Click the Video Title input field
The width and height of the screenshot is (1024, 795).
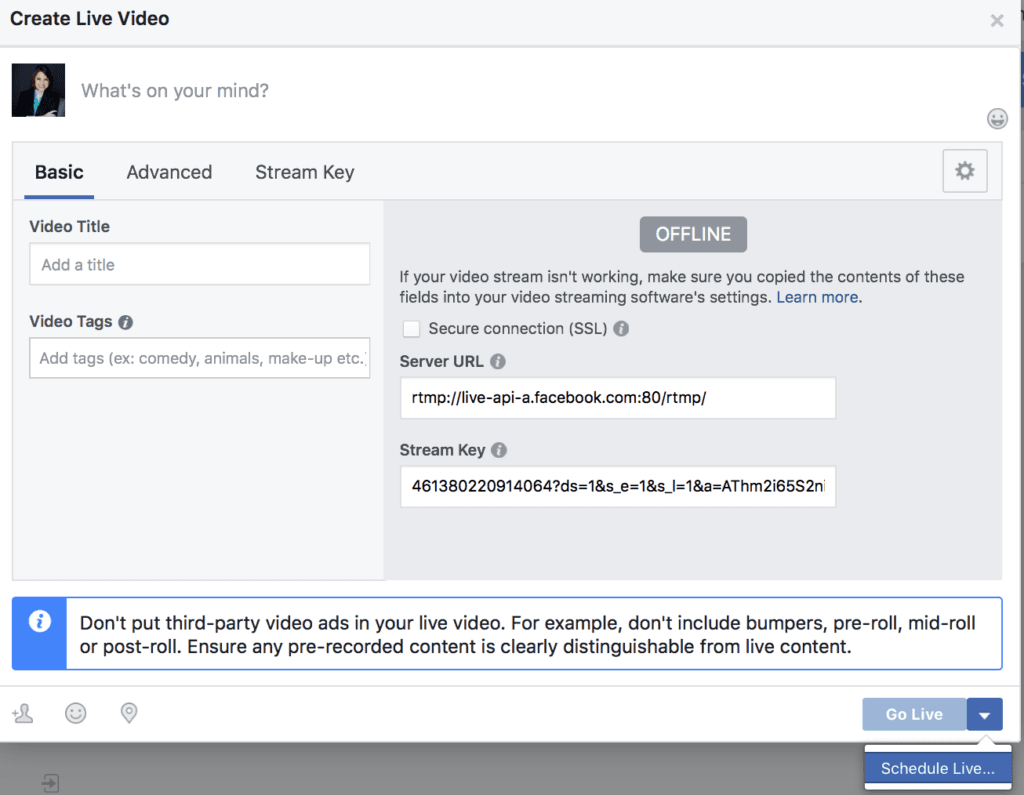(x=200, y=265)
